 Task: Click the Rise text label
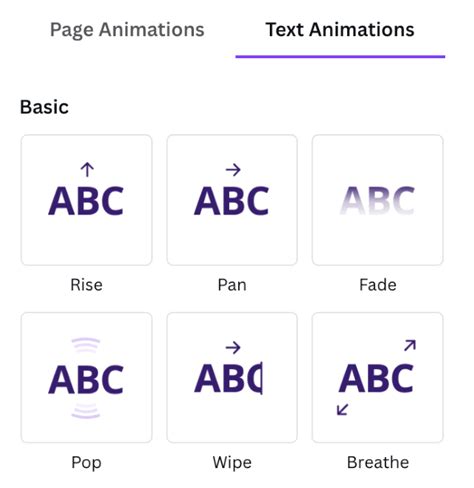pyautogui.click(x=86, y=285)
